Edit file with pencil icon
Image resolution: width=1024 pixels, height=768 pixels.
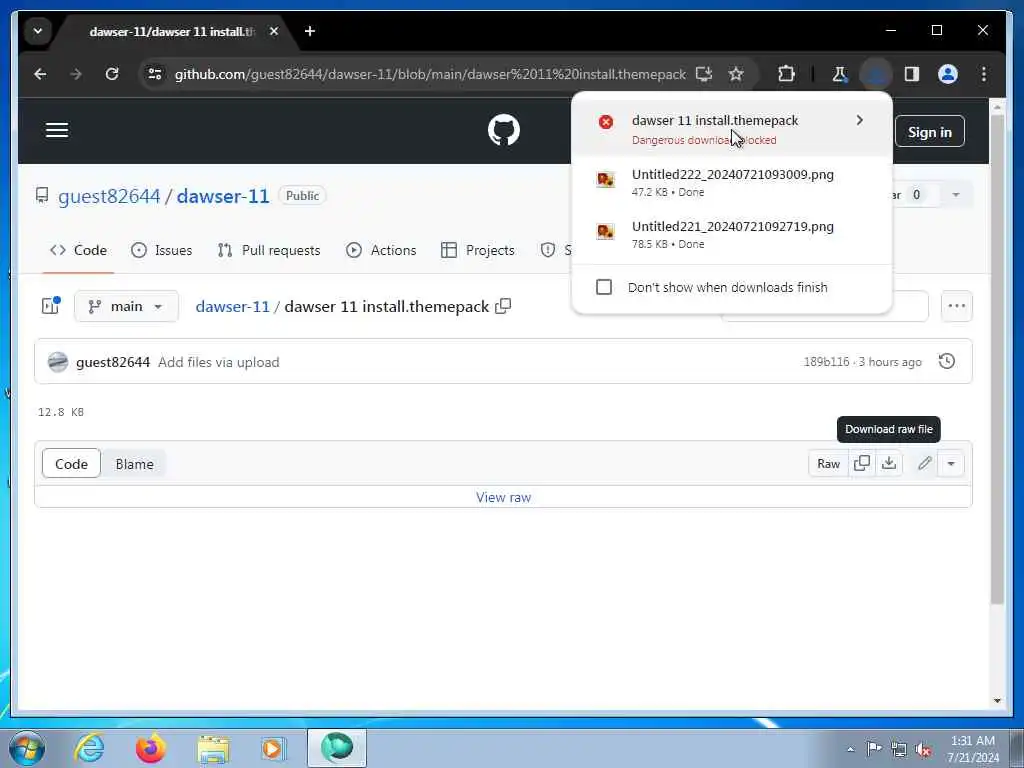click(924, 463)
